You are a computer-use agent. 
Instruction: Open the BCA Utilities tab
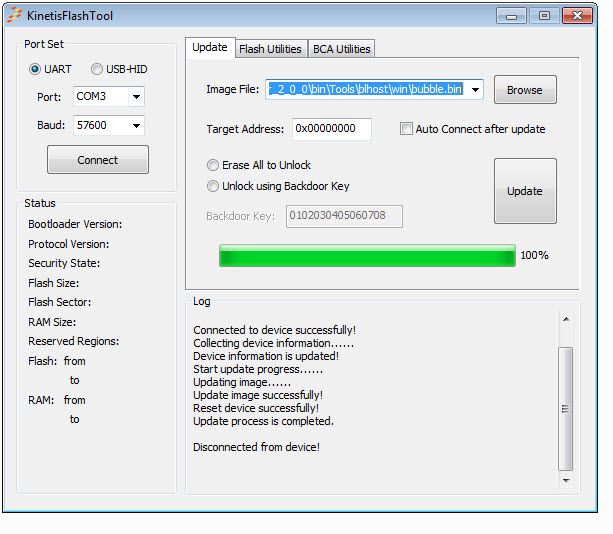tap(342, 49)
